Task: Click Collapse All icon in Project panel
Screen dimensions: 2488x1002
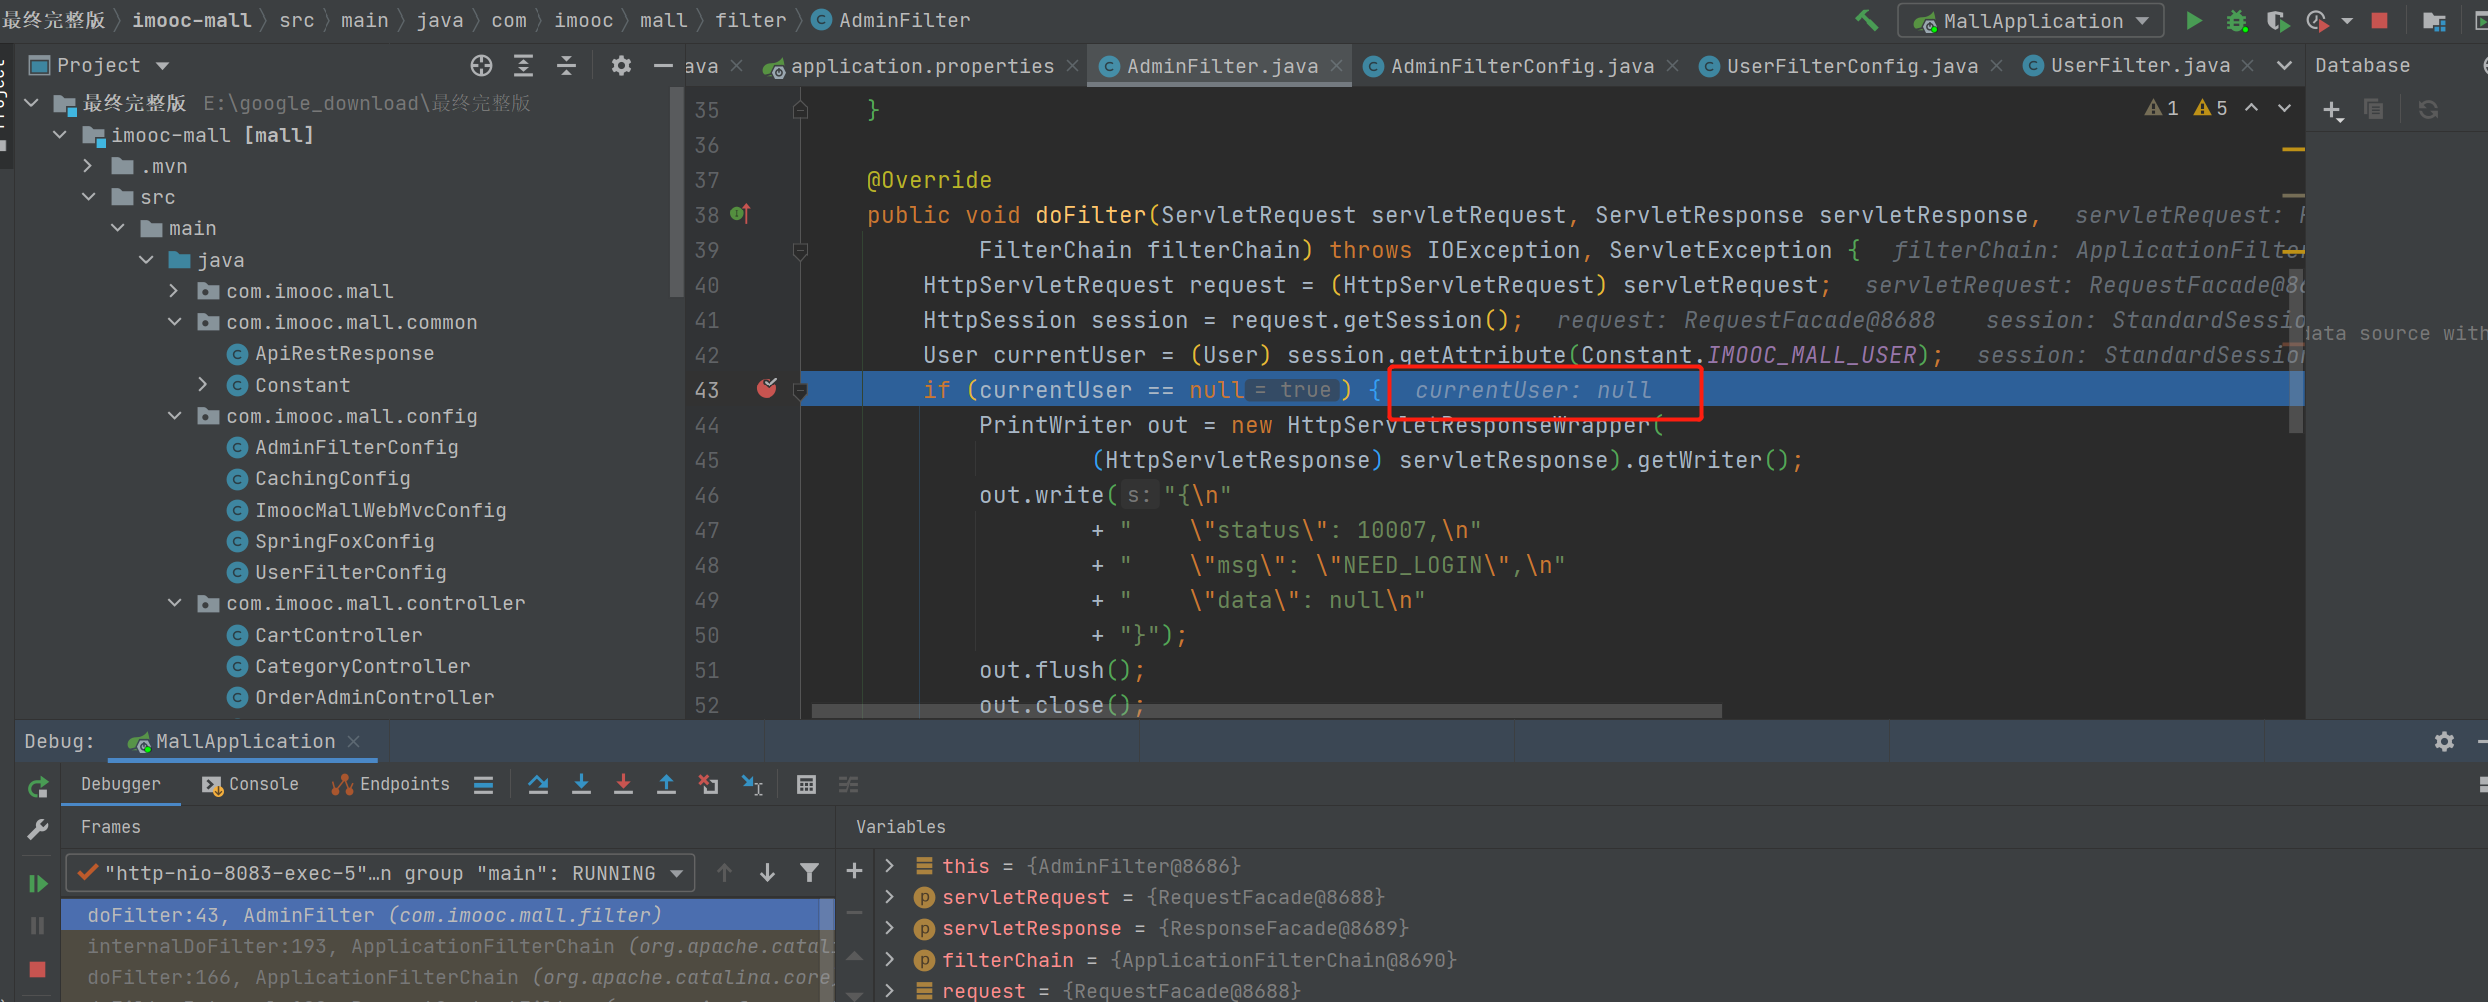Action: 566,66
